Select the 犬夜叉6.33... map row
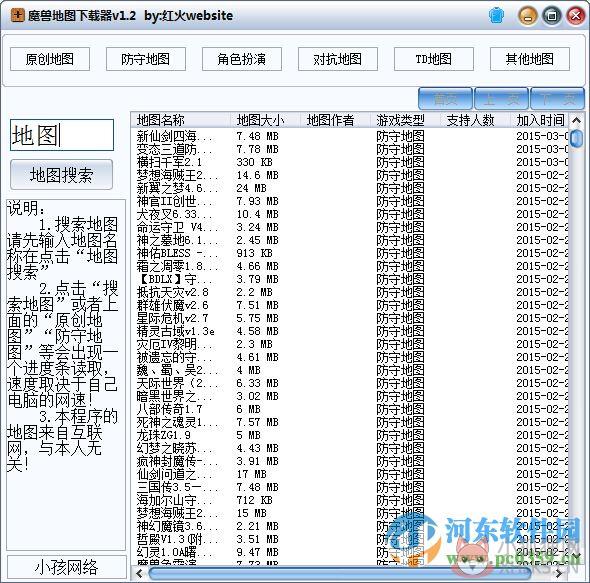 pos(350,214)
